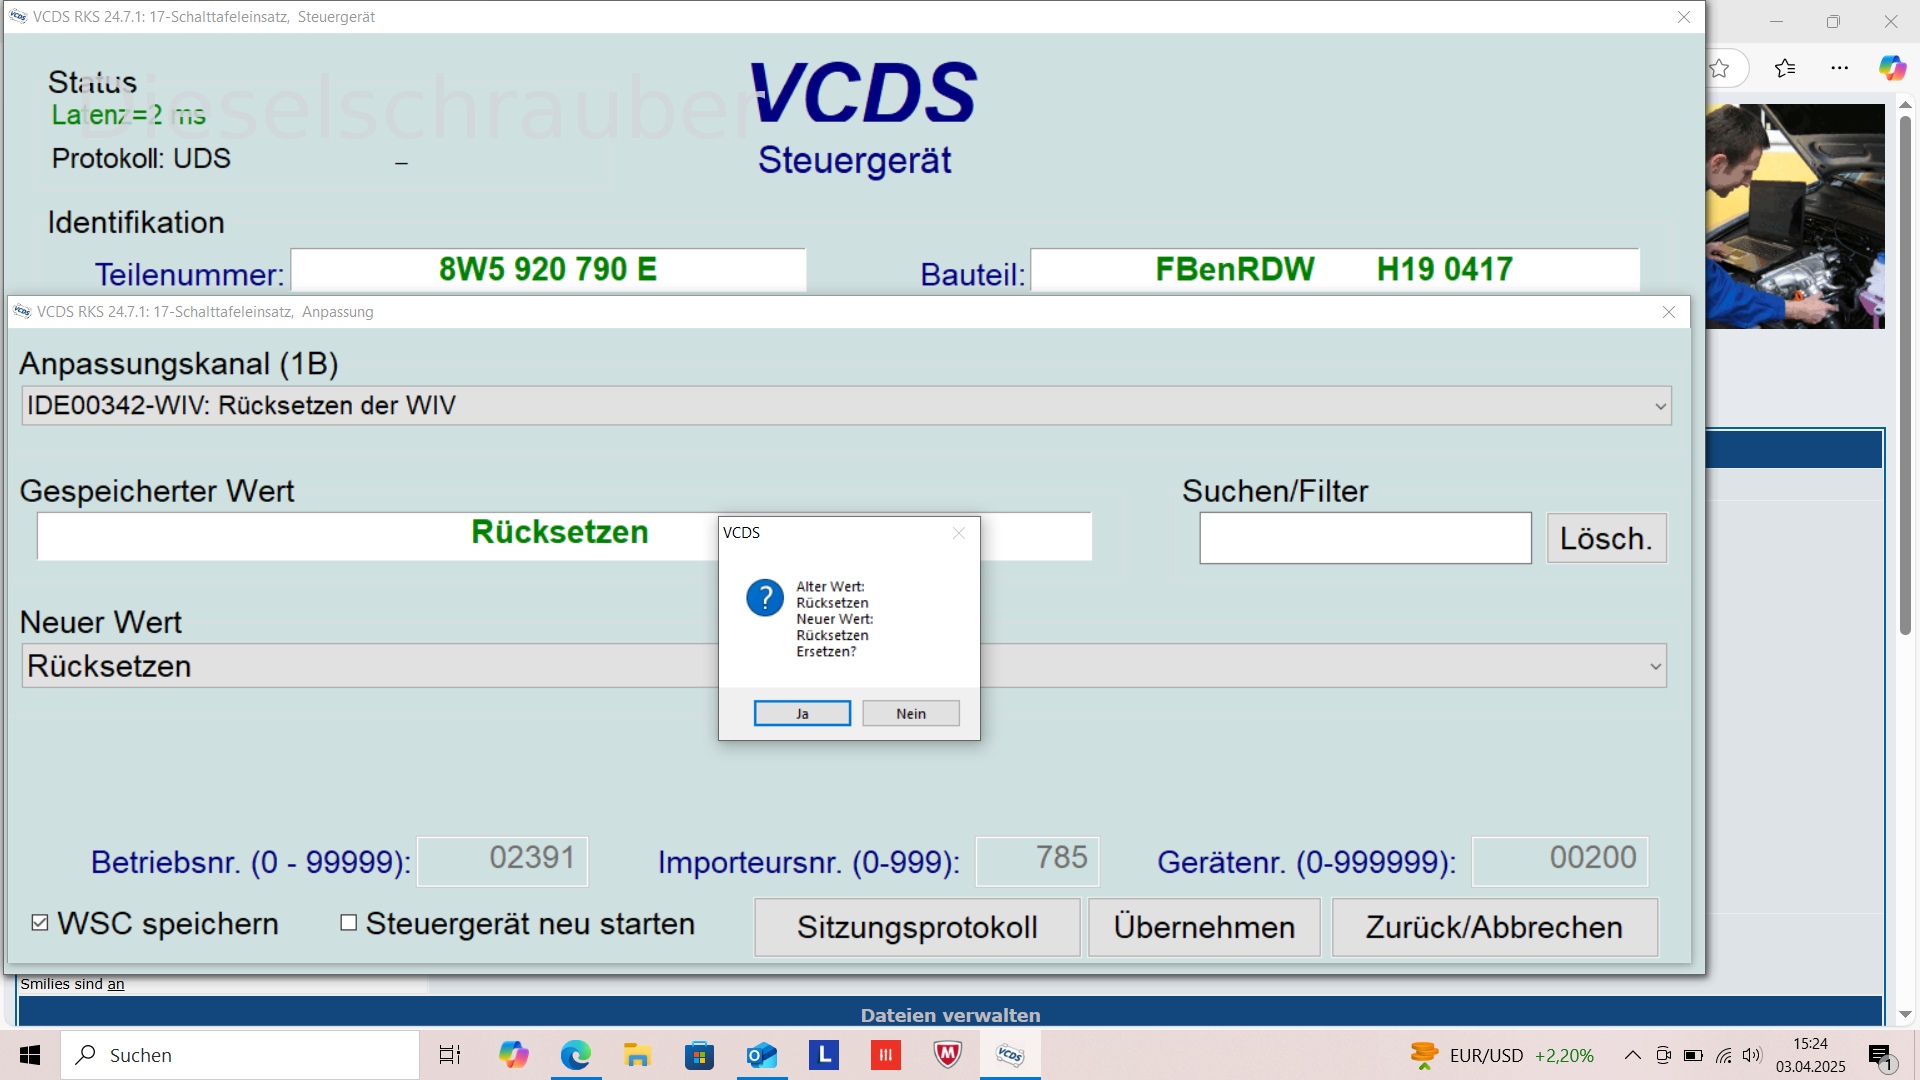Click the mechanic photo thumbnail in browser
Screen dimensions: 1920x1080
pyautogui.click(x=1795, y=216)
